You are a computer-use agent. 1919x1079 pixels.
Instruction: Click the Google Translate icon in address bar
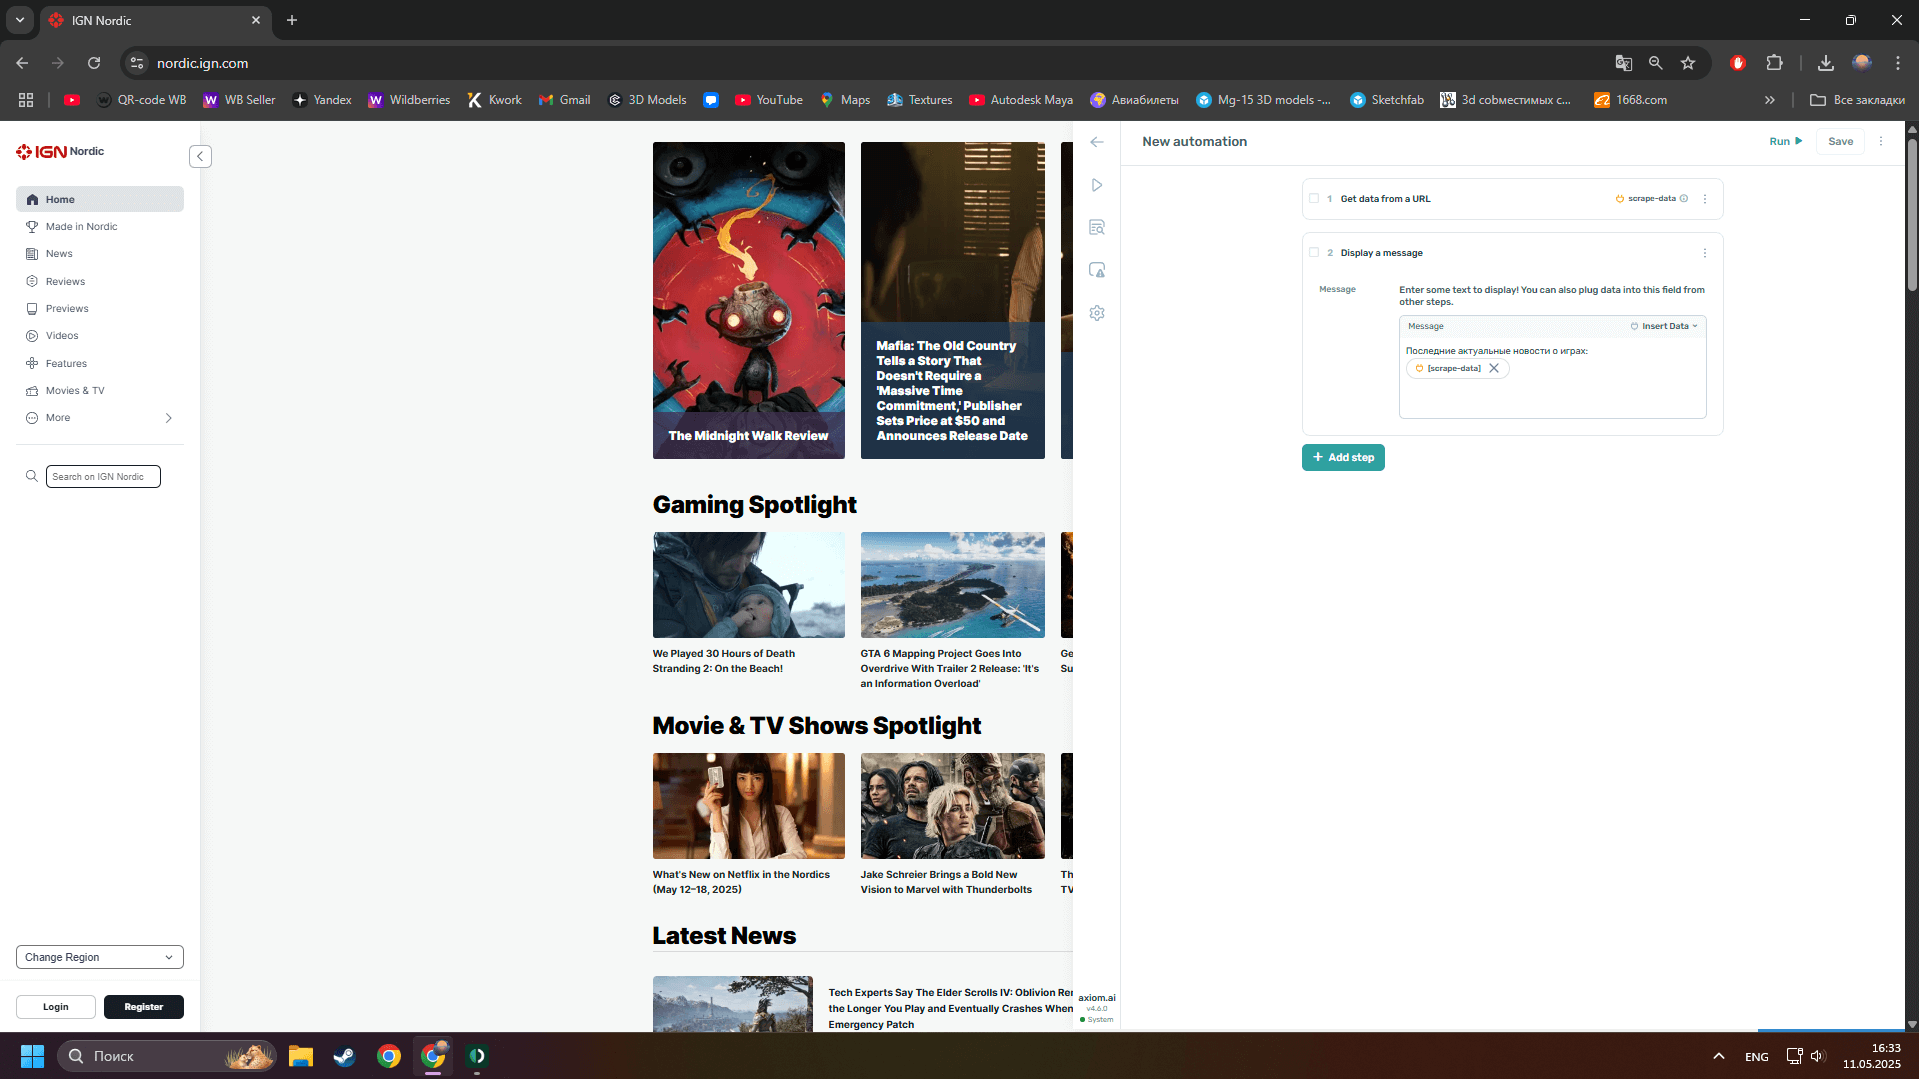pos(1624,63)
